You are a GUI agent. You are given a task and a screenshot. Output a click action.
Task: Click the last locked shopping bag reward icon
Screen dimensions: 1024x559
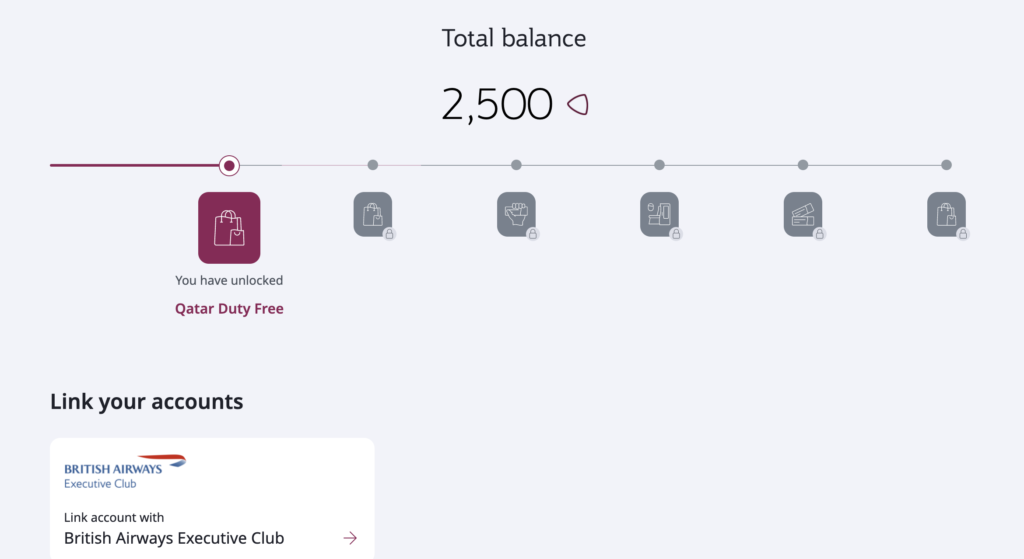946,214
